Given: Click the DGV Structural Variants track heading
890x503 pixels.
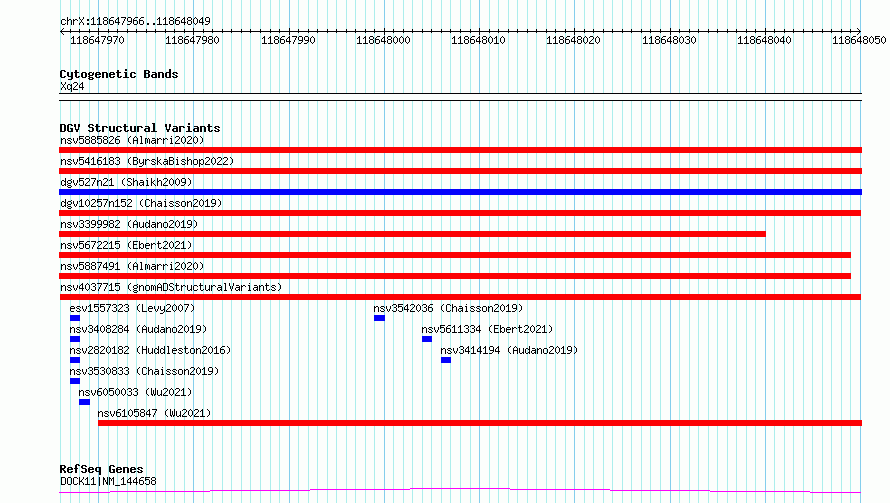Looking at the screenshot, I should 140,128.
